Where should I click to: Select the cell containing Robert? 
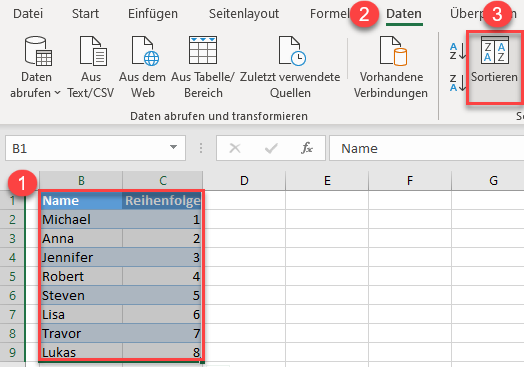pos(81,276)
